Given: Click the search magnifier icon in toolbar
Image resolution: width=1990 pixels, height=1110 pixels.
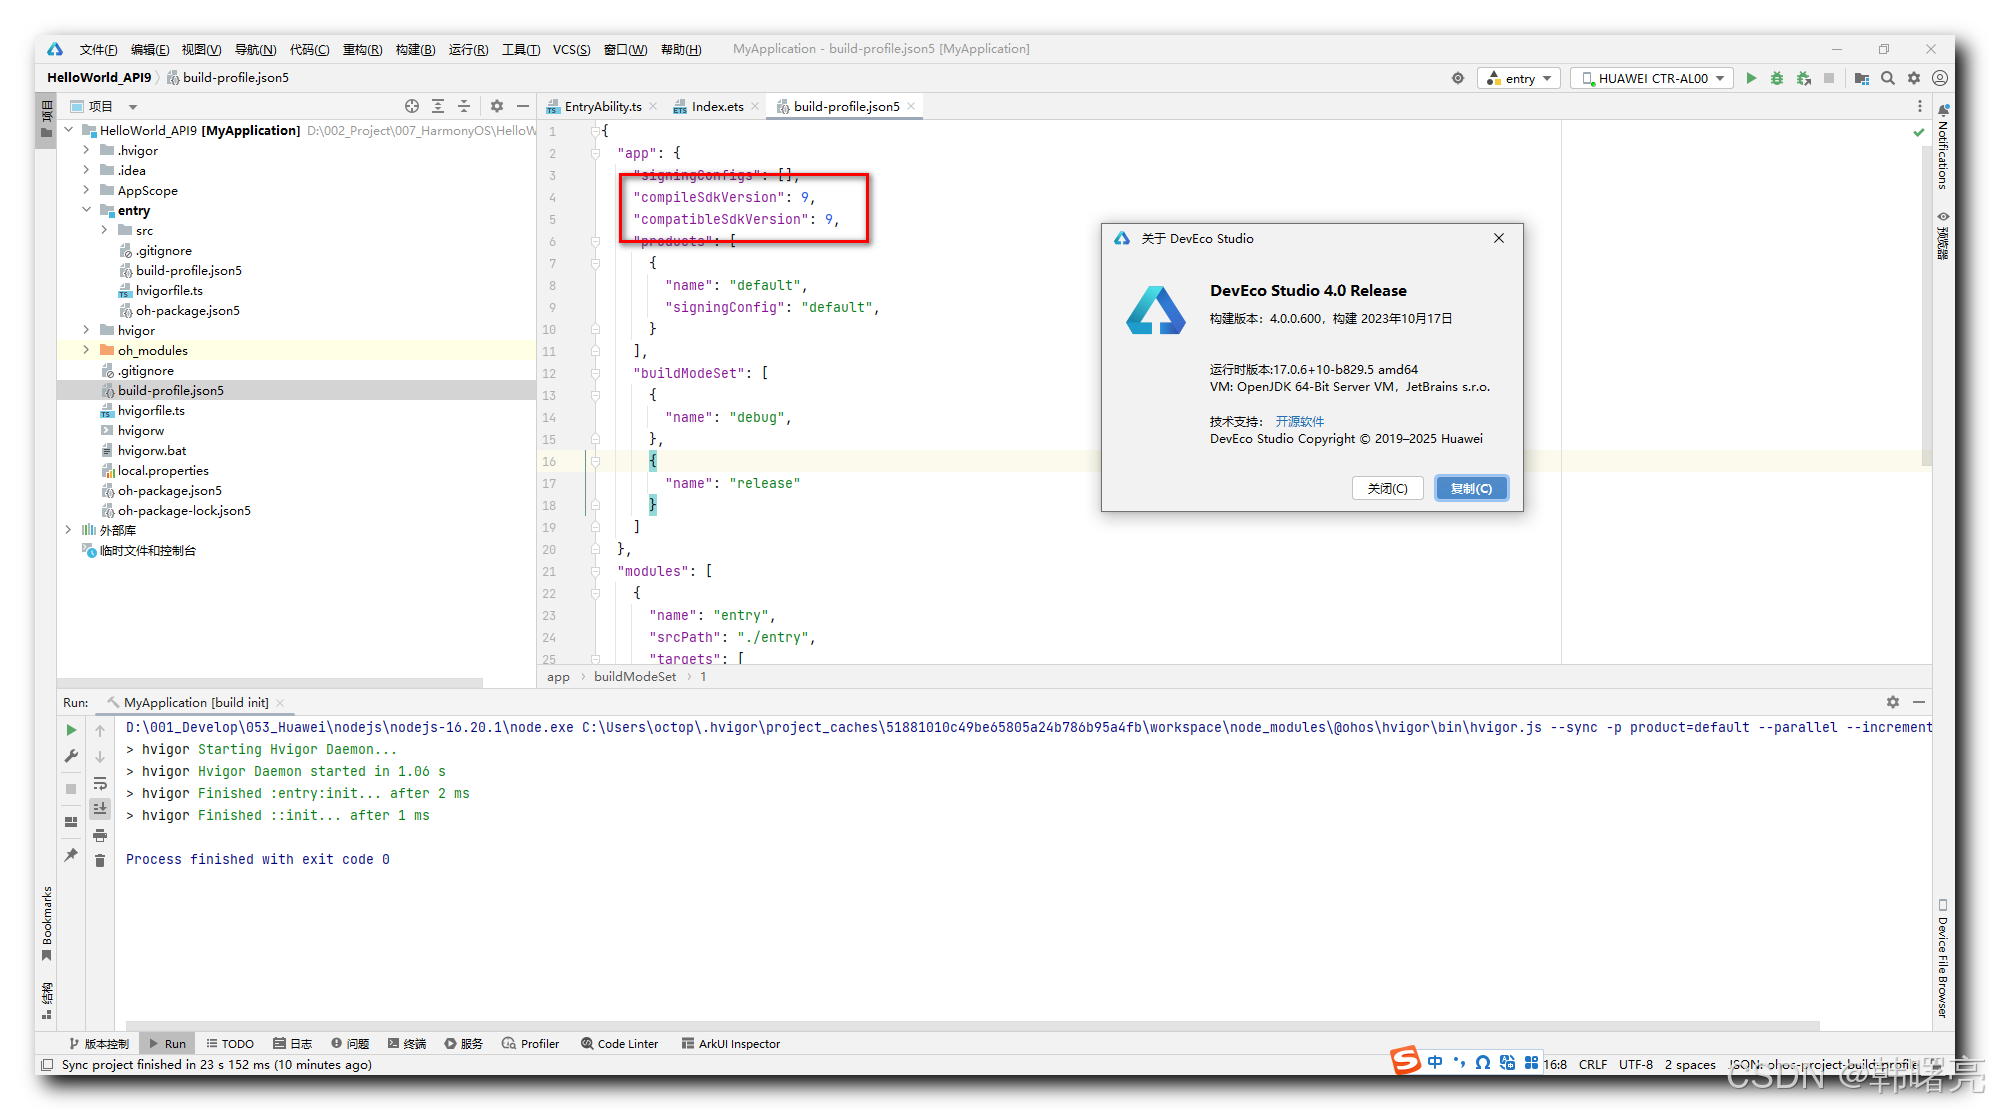Looking at the screenshot, I should 1888,78.
